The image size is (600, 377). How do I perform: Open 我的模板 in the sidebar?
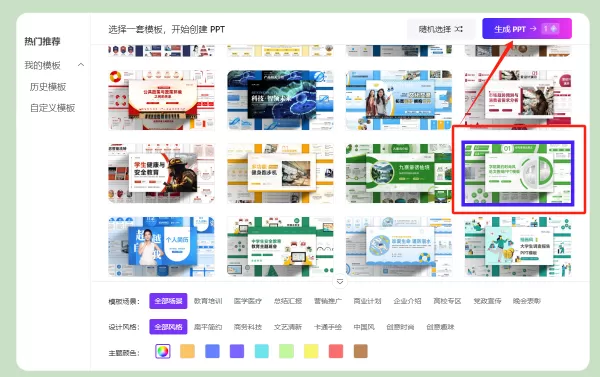pyautogui.click(x=42, y=65)
